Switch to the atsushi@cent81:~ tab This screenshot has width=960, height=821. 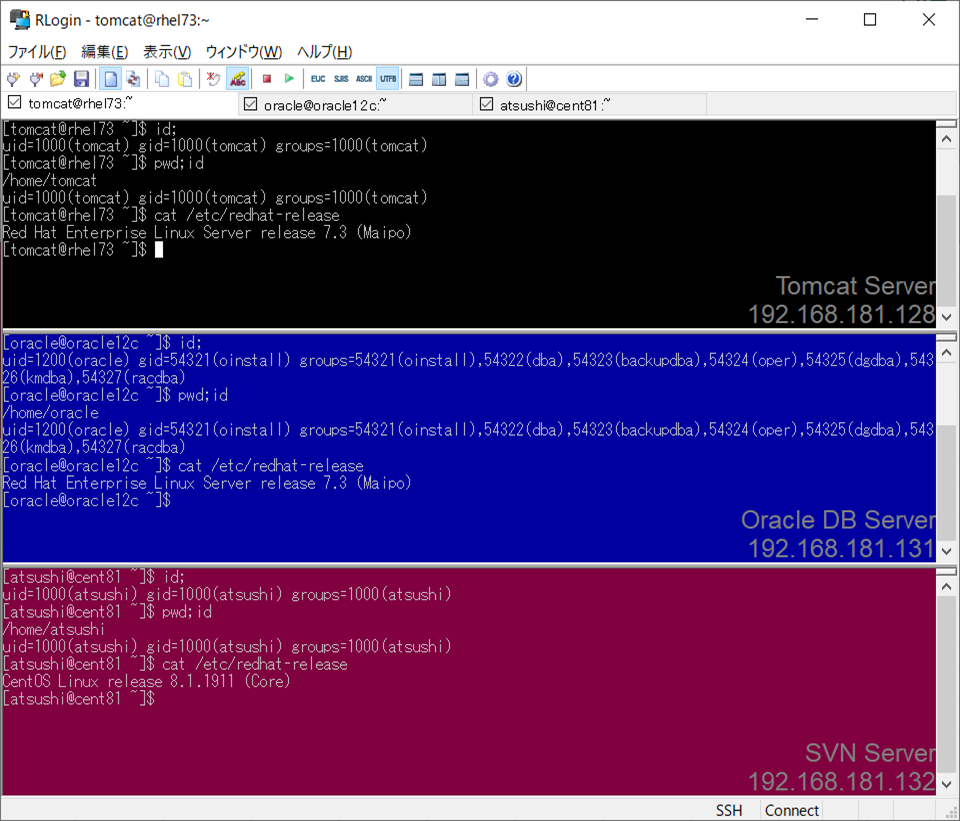click(x=591, y=105)
